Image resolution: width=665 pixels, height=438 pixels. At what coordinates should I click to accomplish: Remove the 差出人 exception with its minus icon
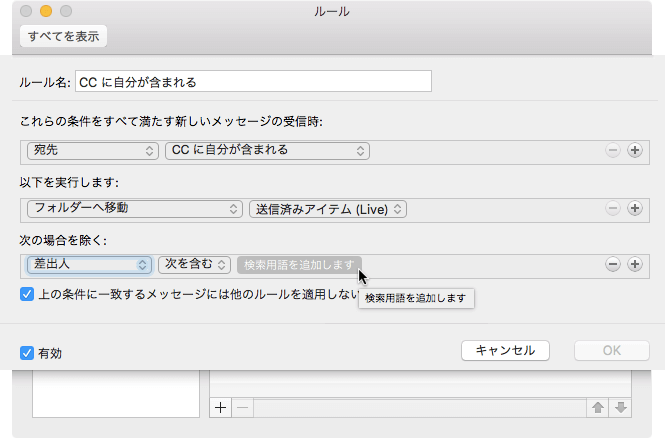click(x=612, y=264)
